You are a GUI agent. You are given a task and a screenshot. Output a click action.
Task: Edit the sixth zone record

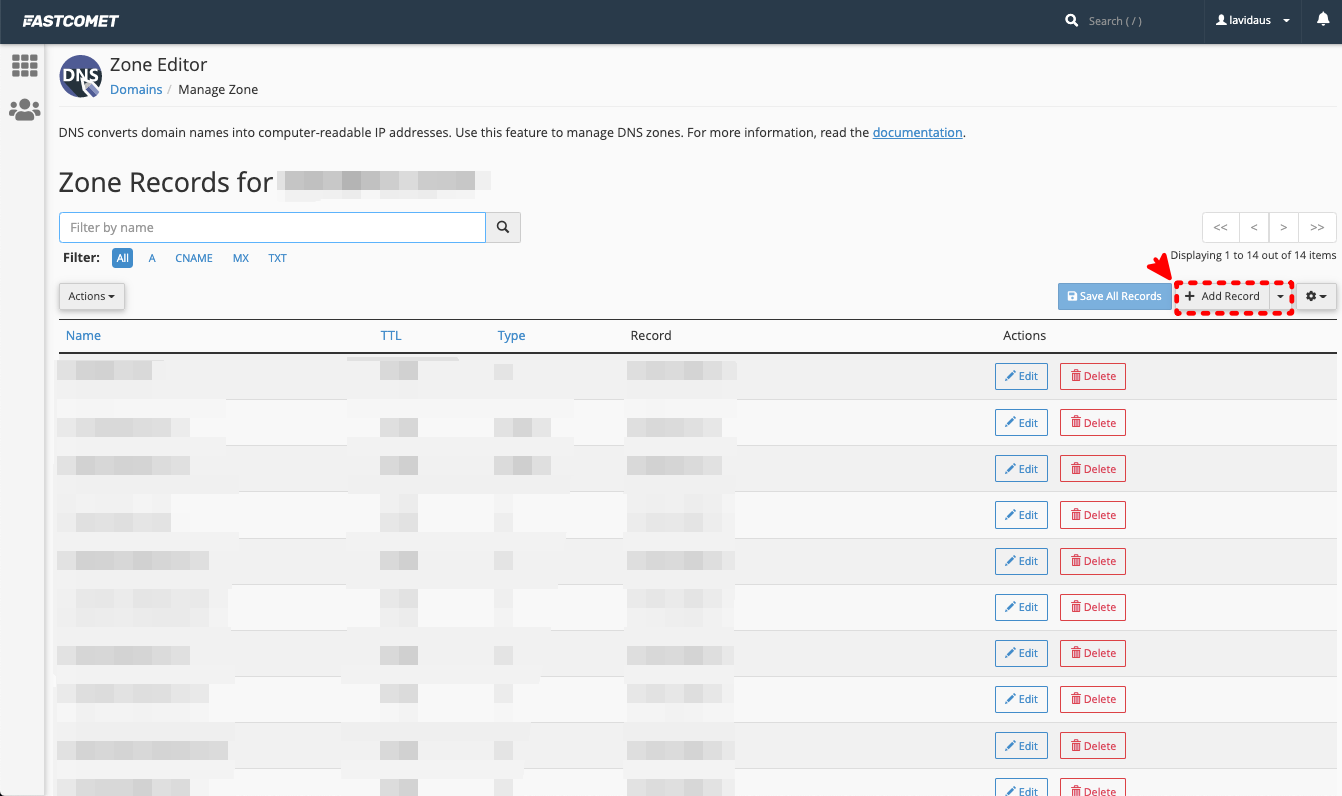[1021, 607]
